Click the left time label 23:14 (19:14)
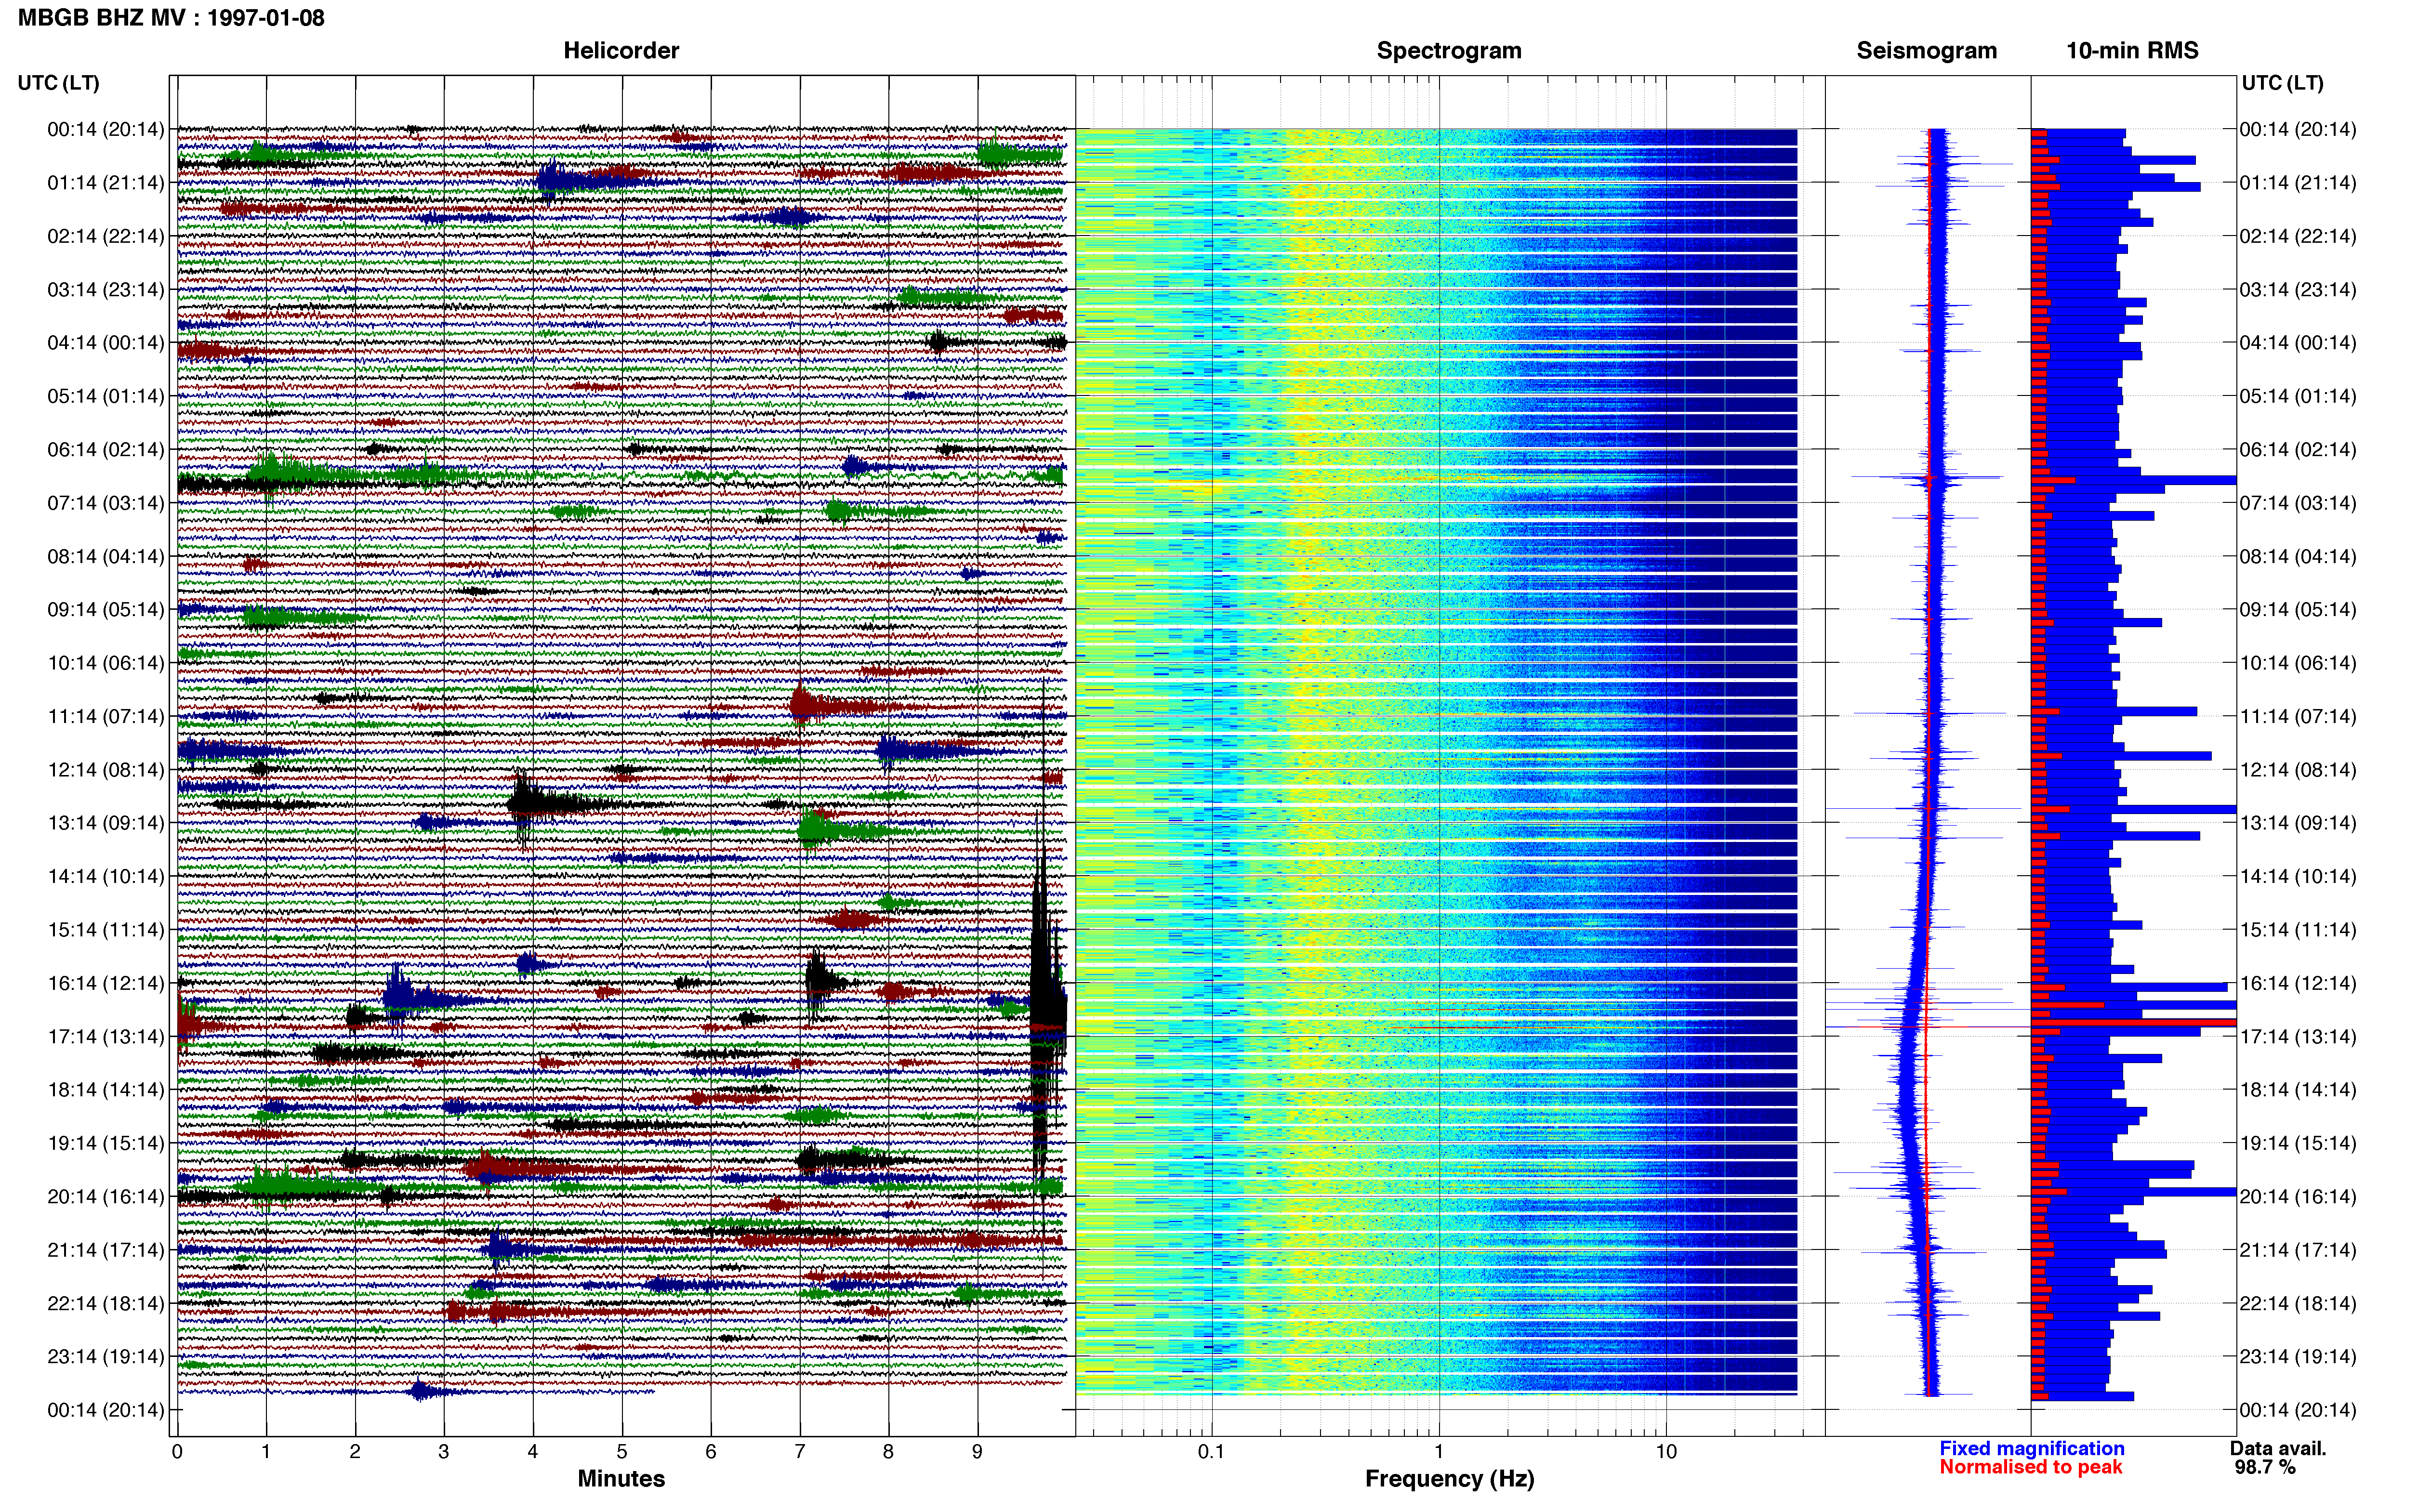The height and width of the screenshot is (1512, 2418). click(x=106, y=1356)
